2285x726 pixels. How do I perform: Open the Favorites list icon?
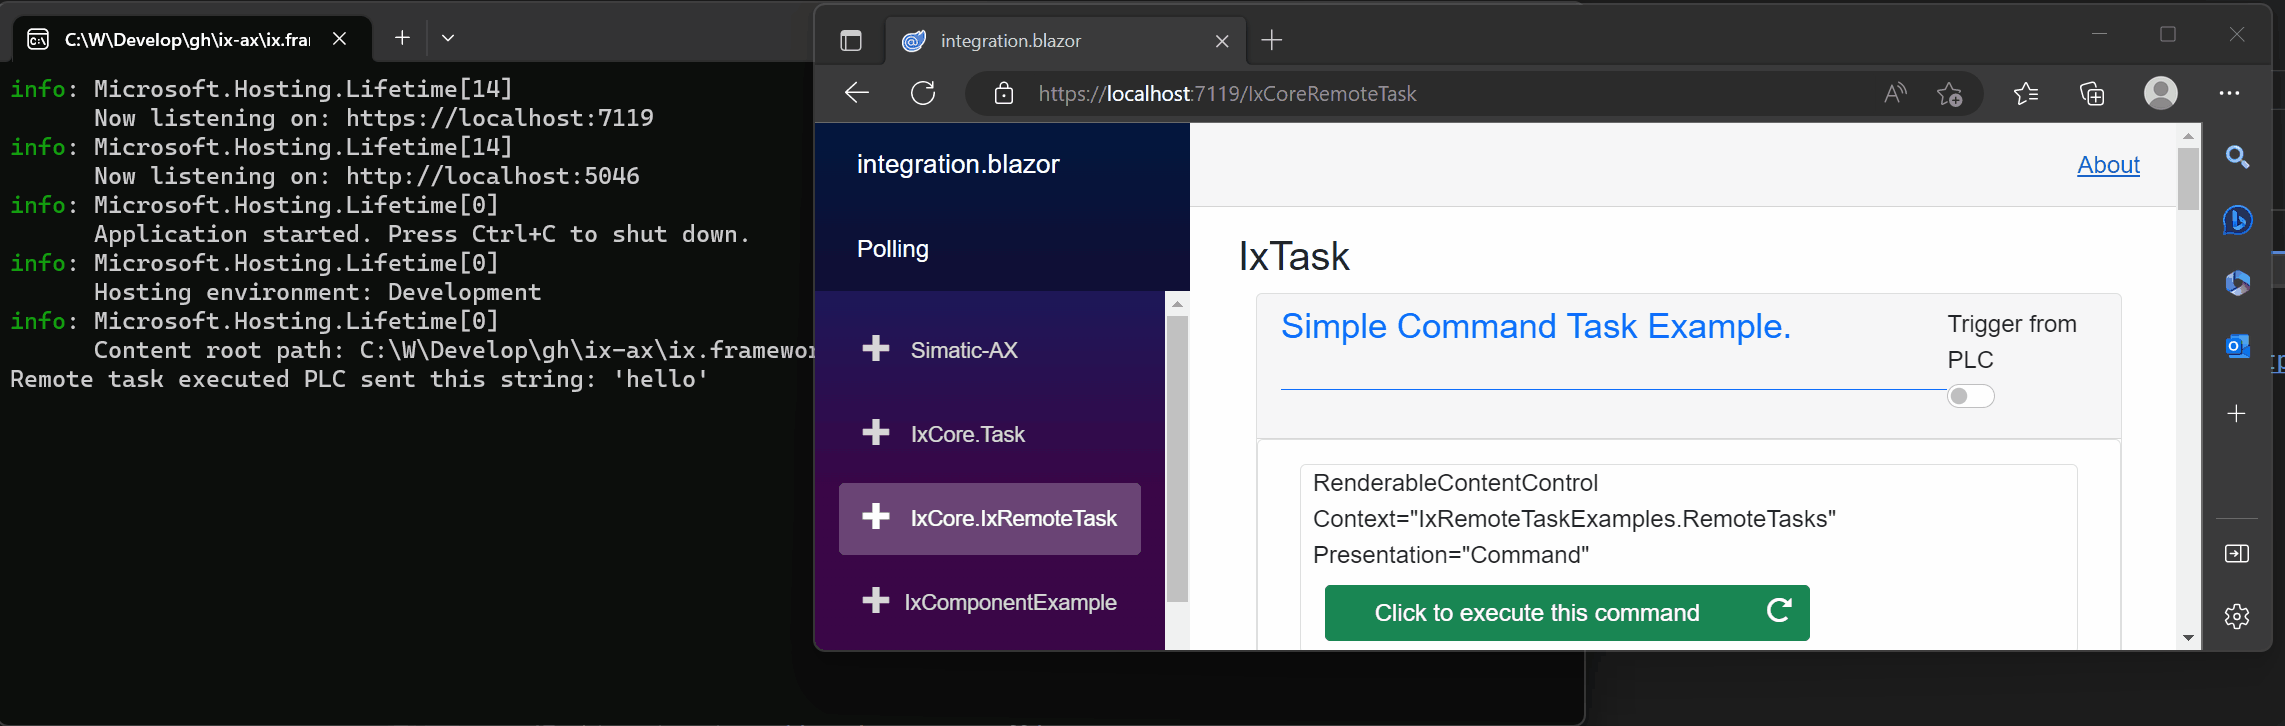(x=2026, y=94)
